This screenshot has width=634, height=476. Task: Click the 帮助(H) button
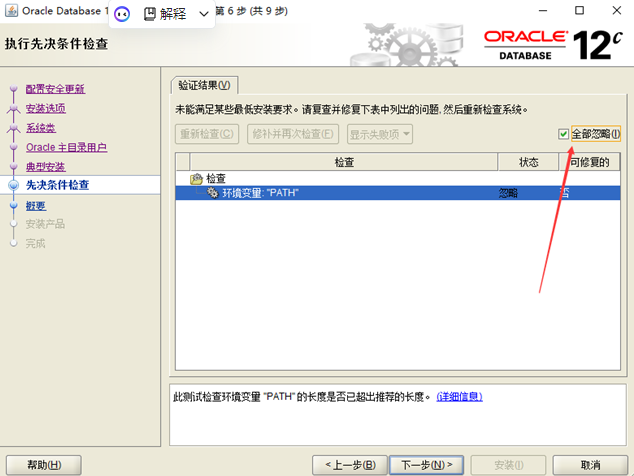pos(44,465)
